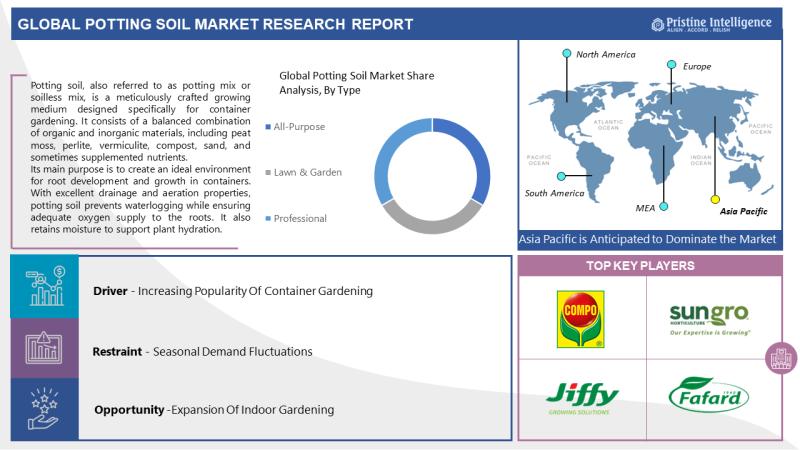Click the MEA label
This screenshot has height=450, width=800.
[645, 208]
